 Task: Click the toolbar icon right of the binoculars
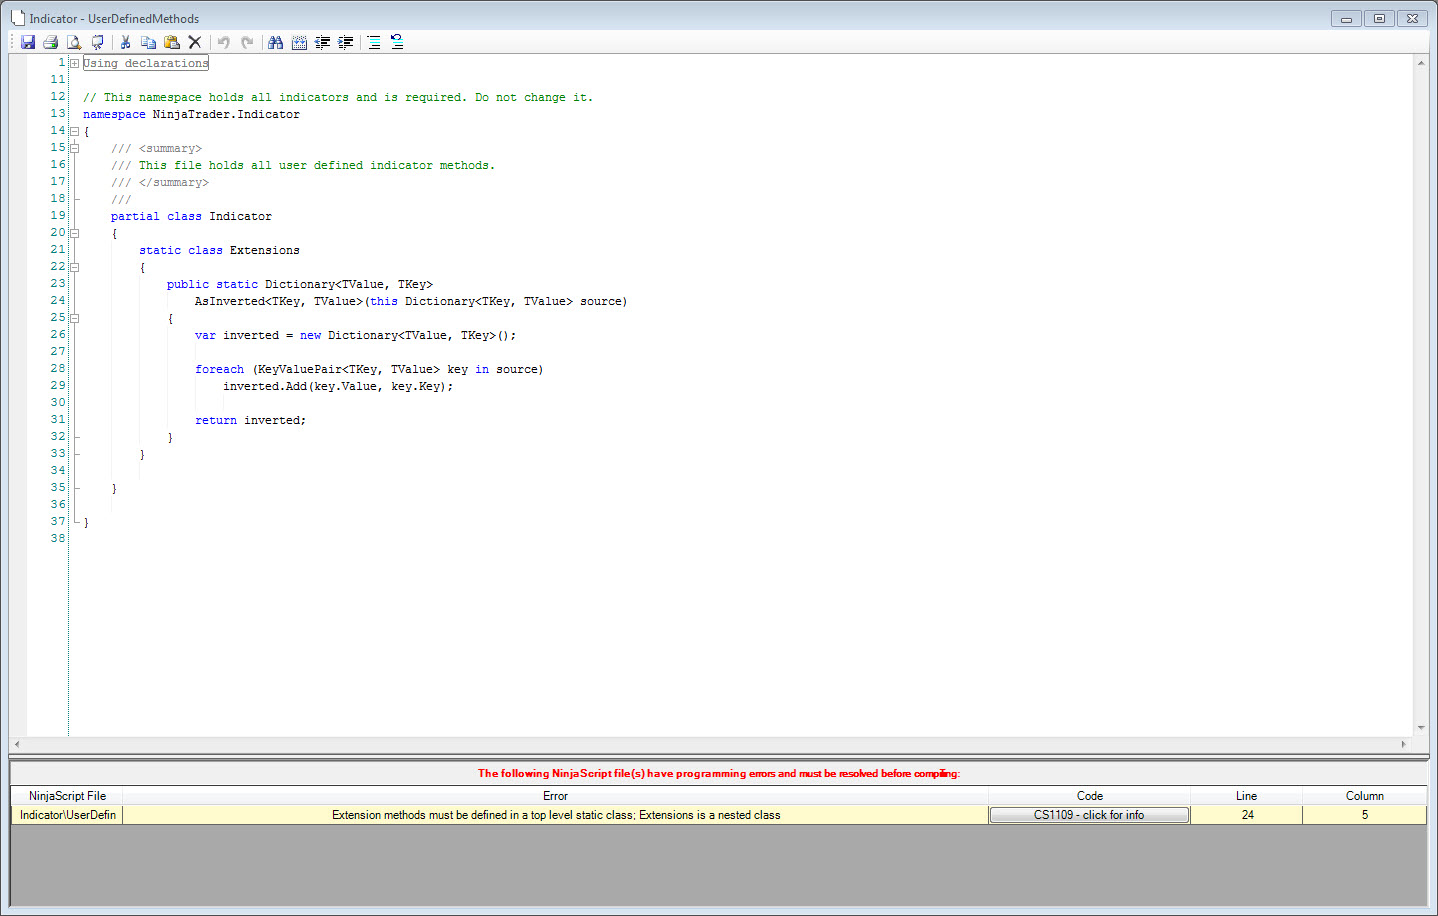click(299, 42)
